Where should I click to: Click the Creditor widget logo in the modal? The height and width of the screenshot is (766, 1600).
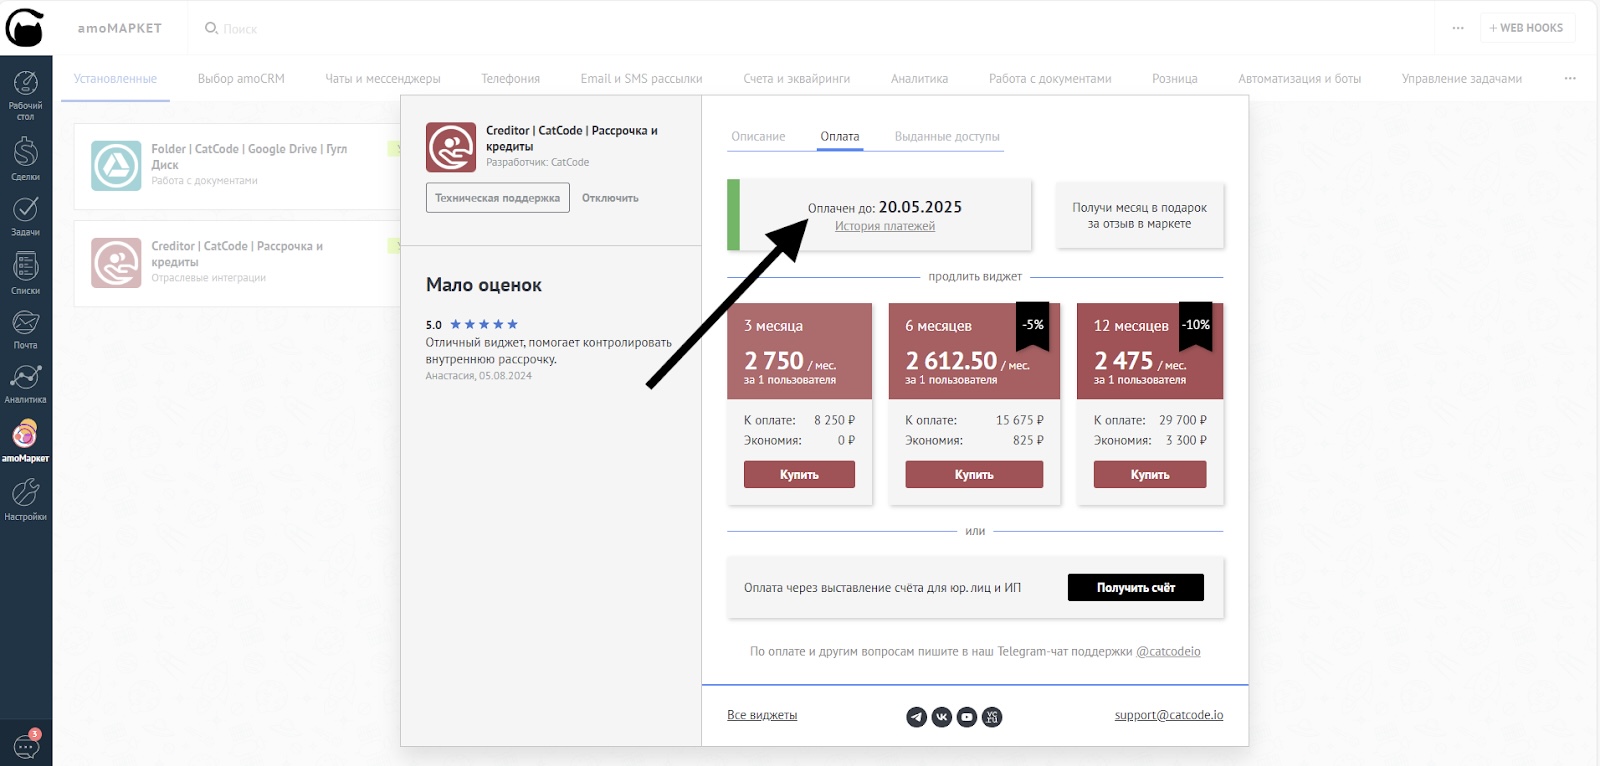tap(451, 147)
